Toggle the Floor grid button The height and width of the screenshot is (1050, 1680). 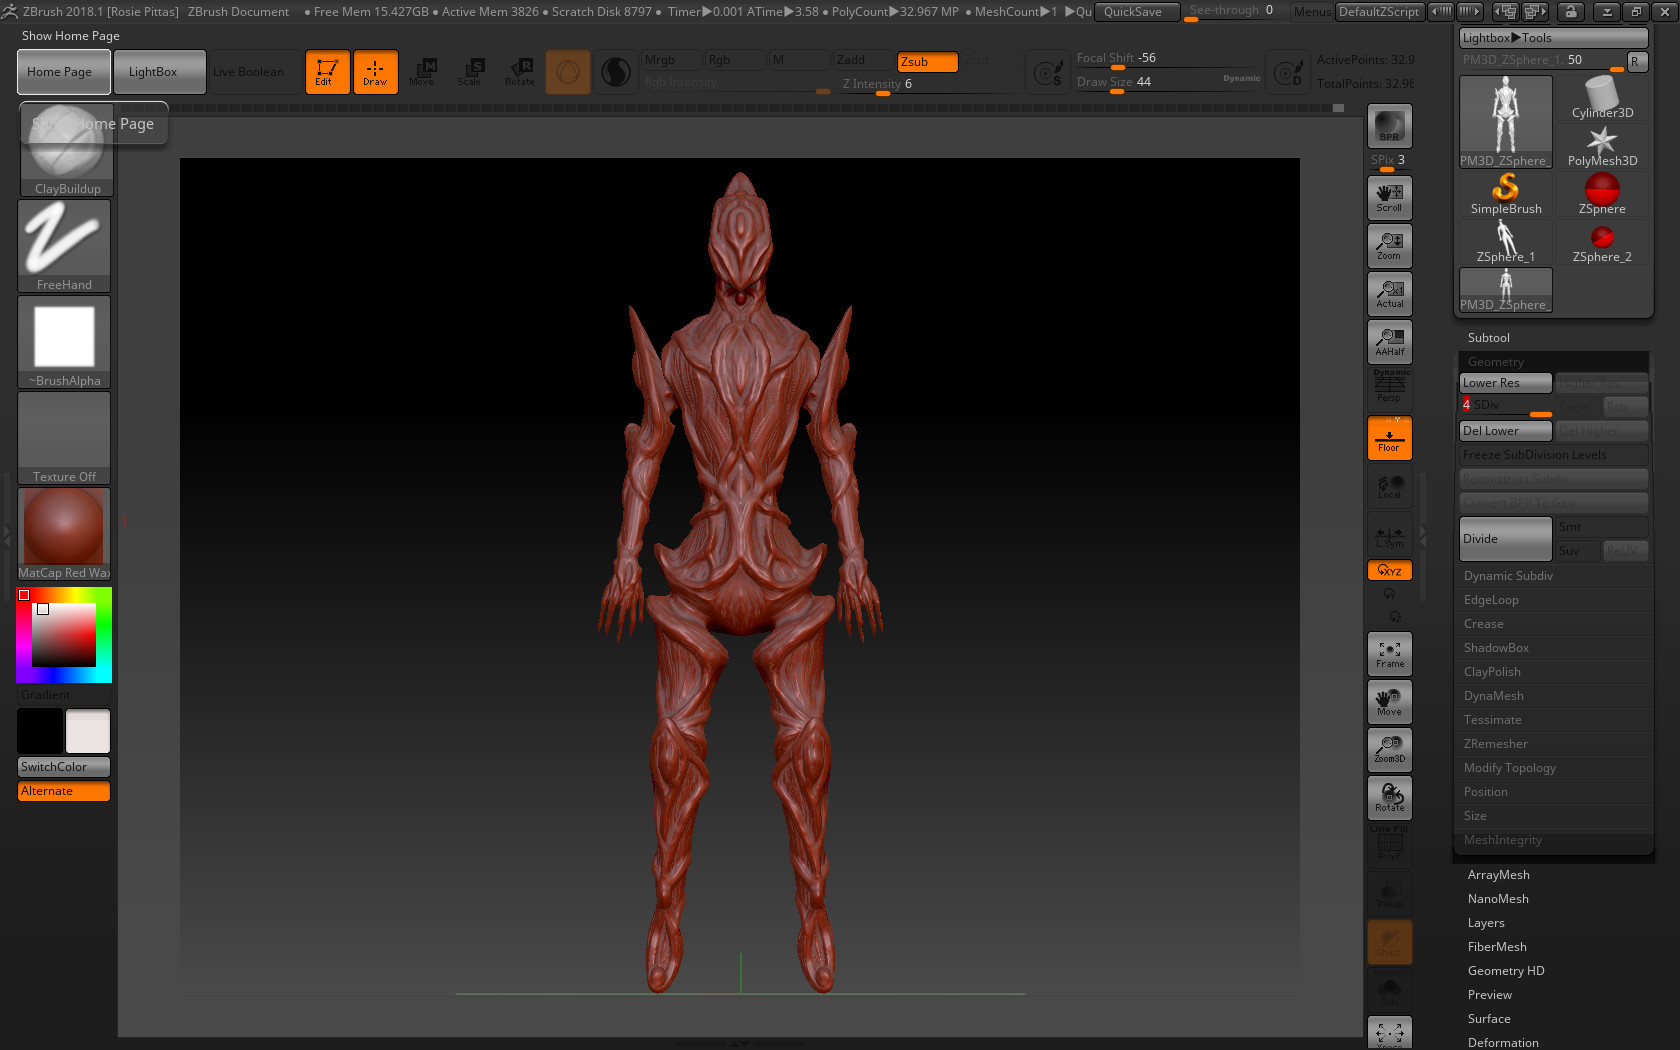click(x=1389, y=438)
